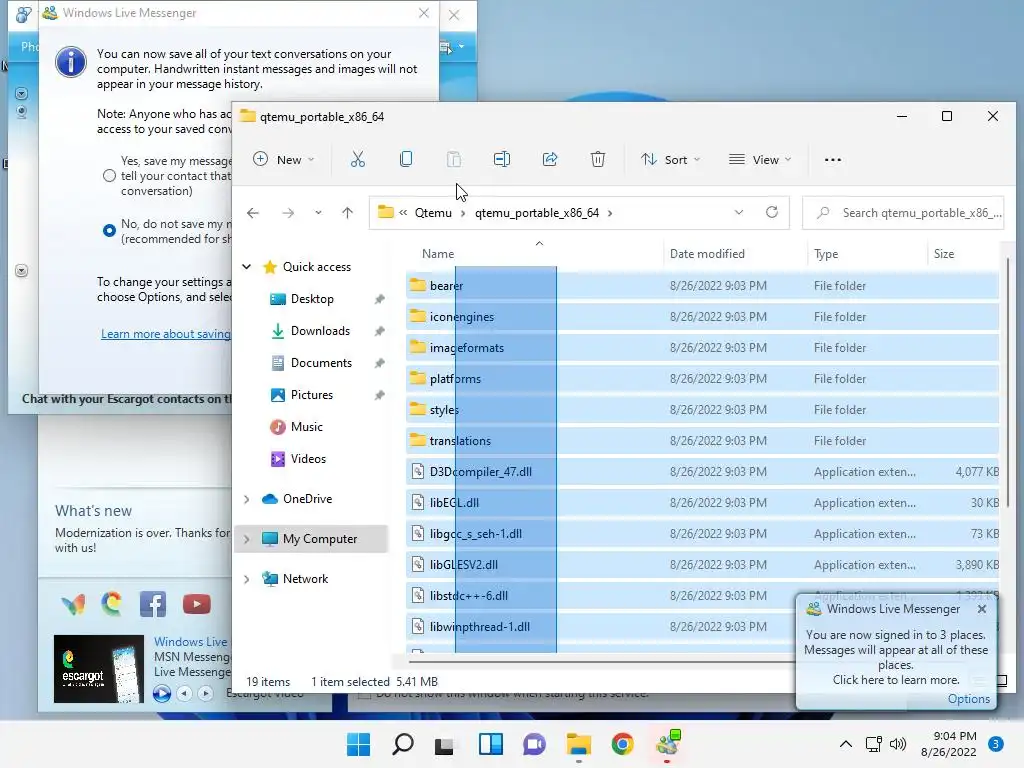Click the YouTube icon in Messenger window
The height and width of the screenshot is (768, 1024).
tap(197, 604)
